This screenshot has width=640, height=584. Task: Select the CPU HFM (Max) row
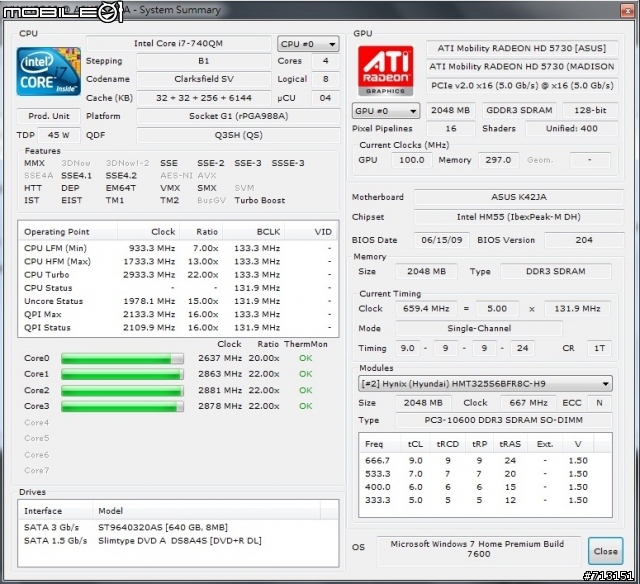tap(178, 261)
